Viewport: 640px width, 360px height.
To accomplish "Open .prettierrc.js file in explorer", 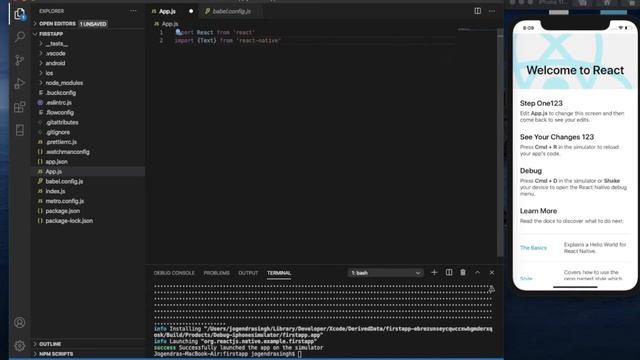I will (x=61, y=142).
